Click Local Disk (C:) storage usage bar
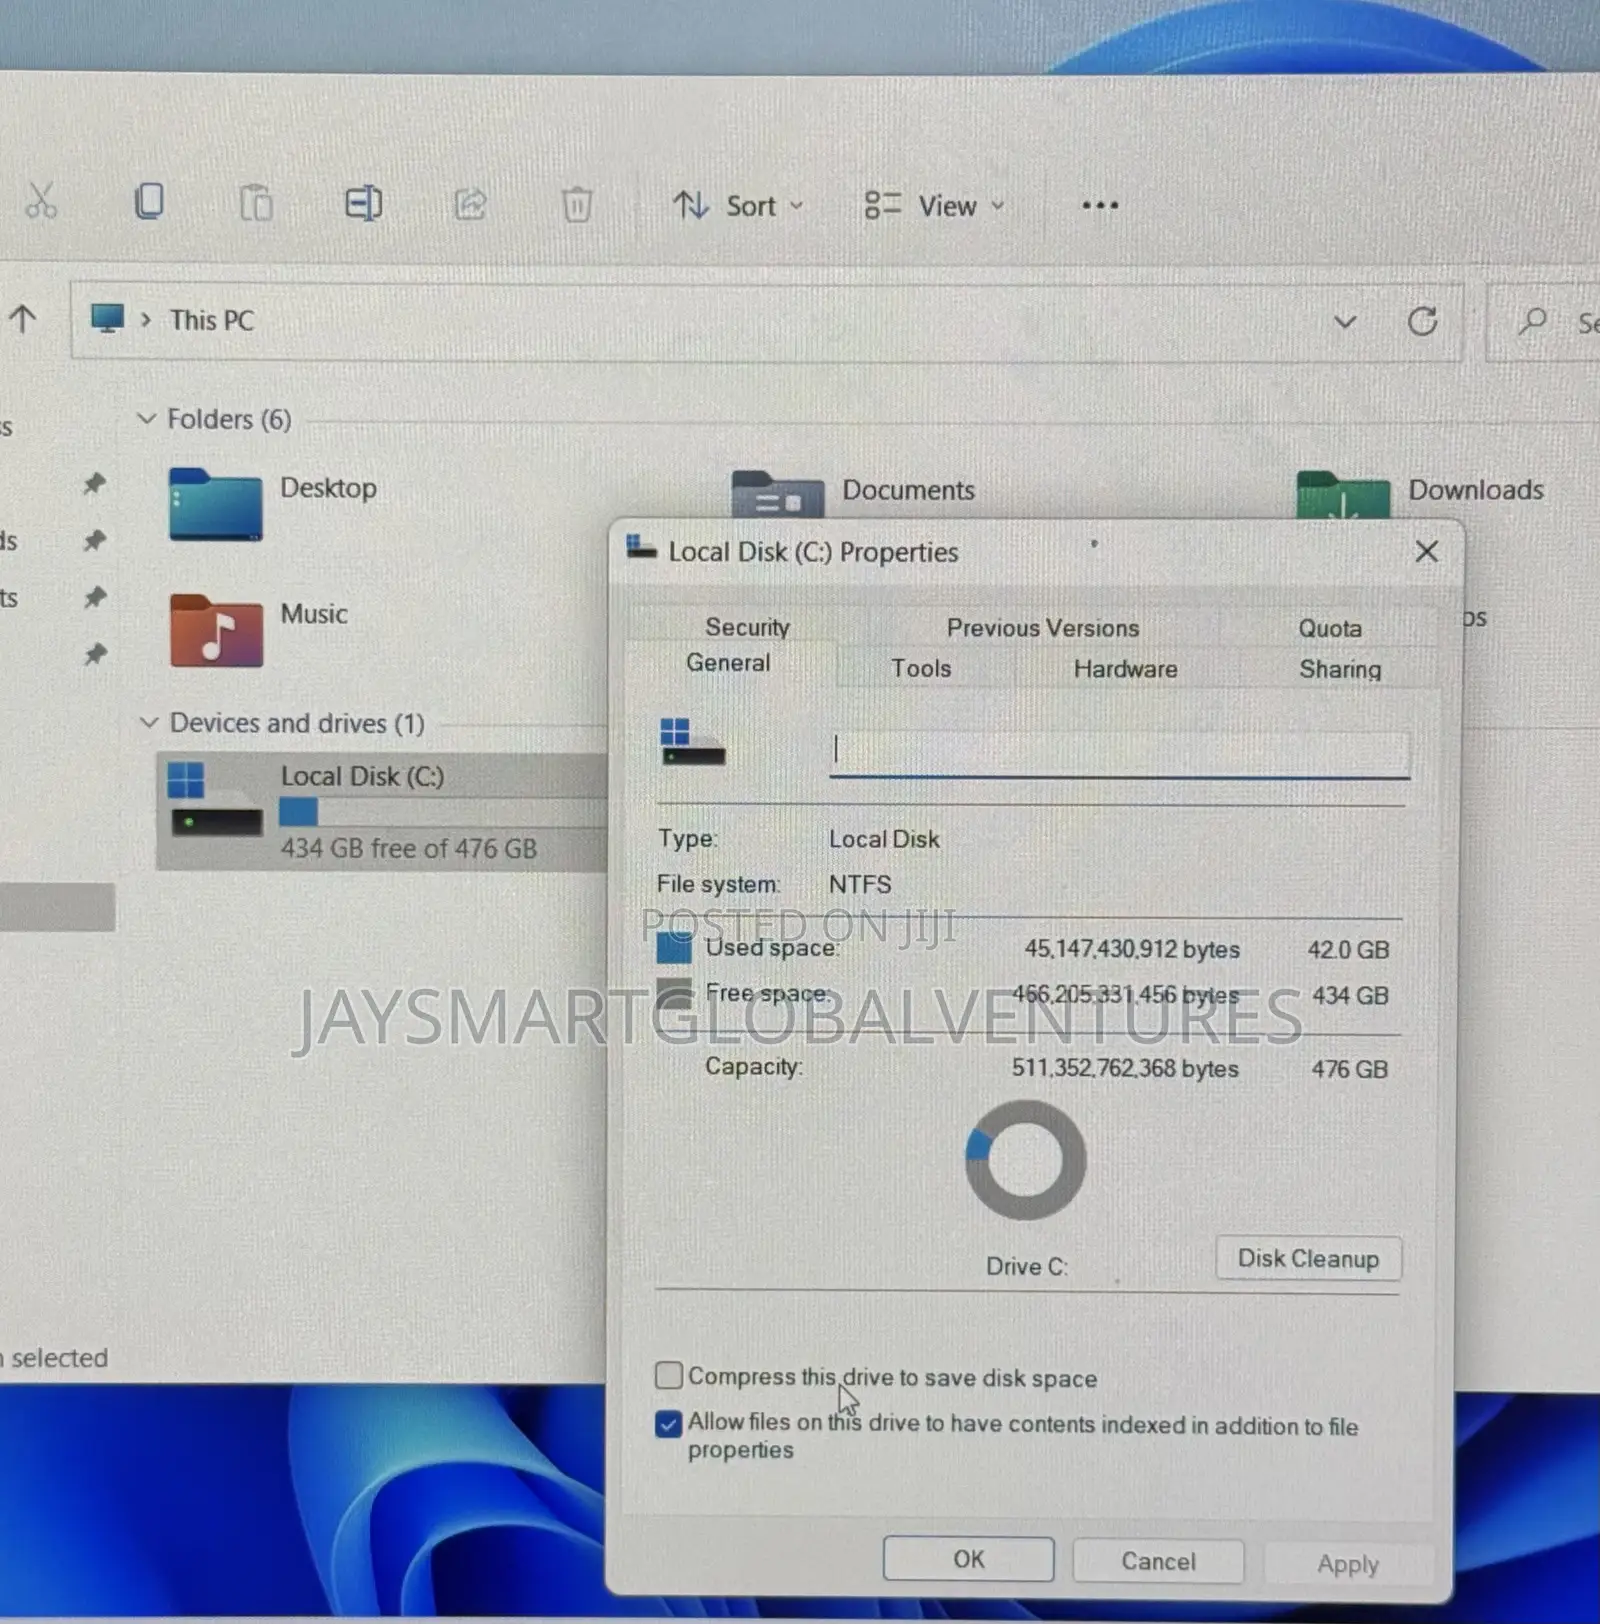The height and width of the screenshot is (1624, 1600). click(443, 812)
